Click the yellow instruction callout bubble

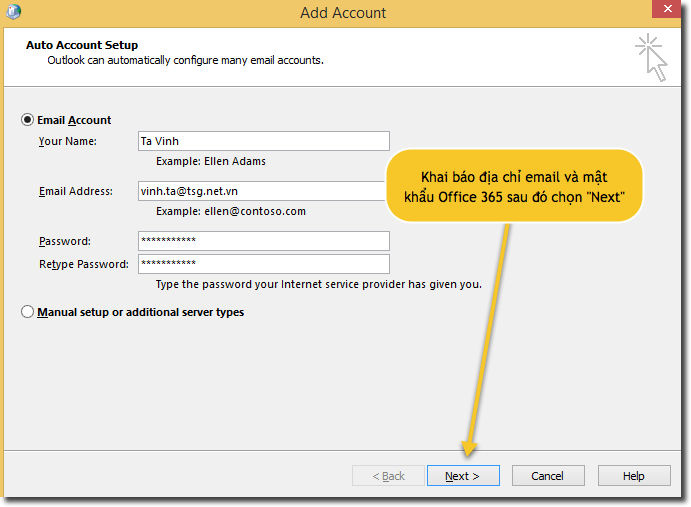coord(514,186)
